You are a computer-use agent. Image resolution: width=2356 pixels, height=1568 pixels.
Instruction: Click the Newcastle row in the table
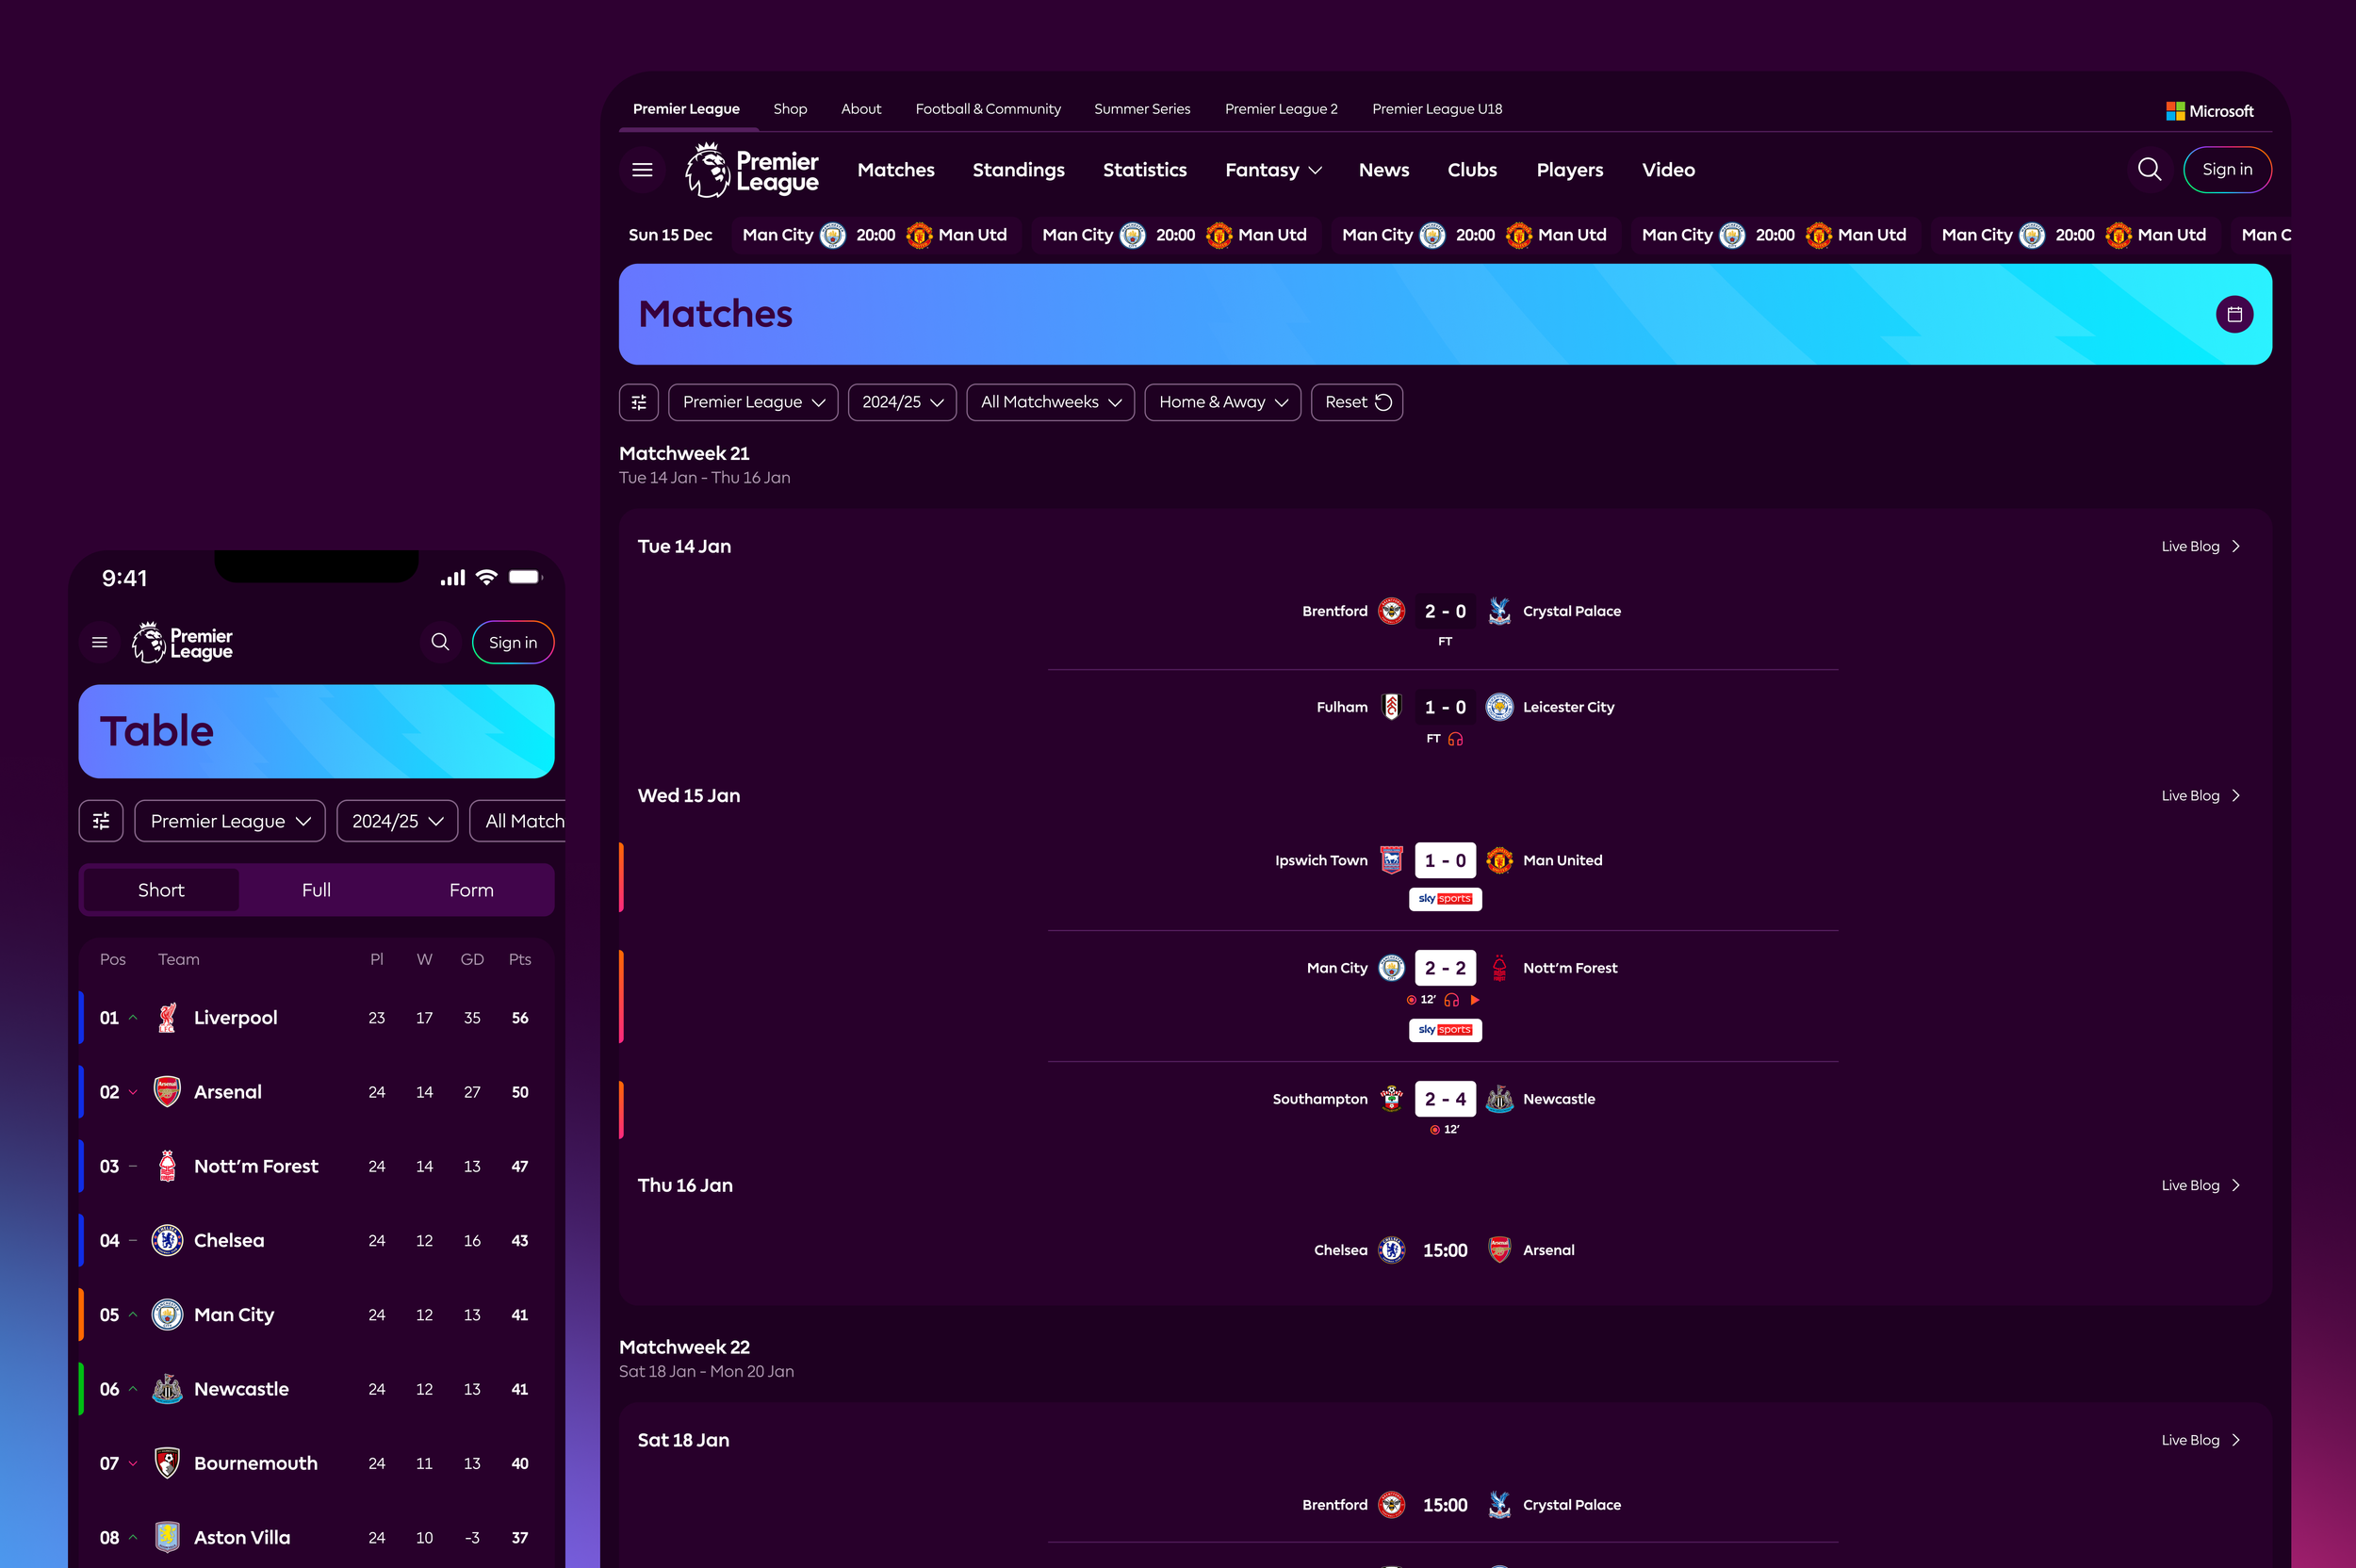pyautogui.click(x=316, y=1389)
